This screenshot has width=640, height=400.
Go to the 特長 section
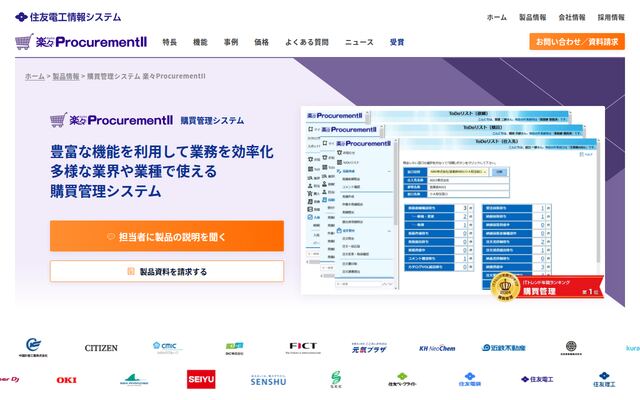[x=169, y=42]
